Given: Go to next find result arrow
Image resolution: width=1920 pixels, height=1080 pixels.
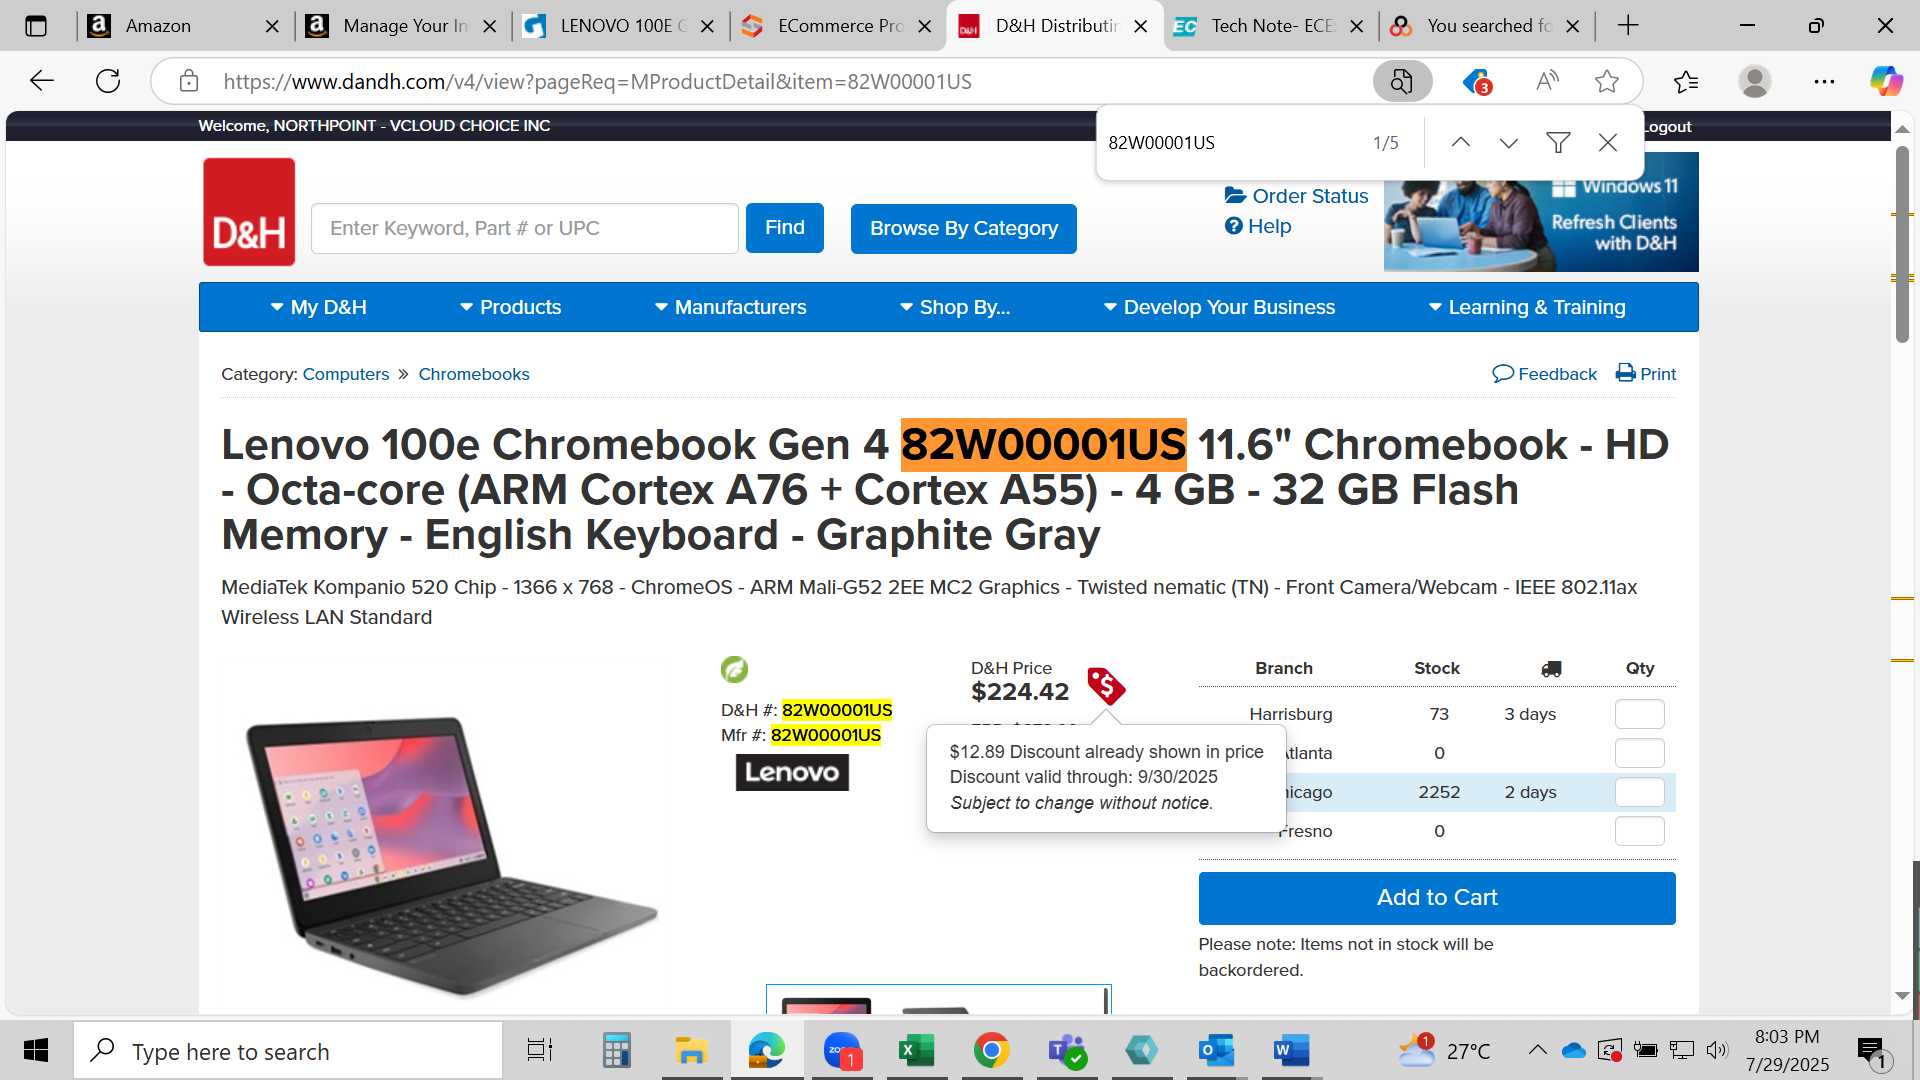Looking at the screenshot, I should (x=1509, y=143).
